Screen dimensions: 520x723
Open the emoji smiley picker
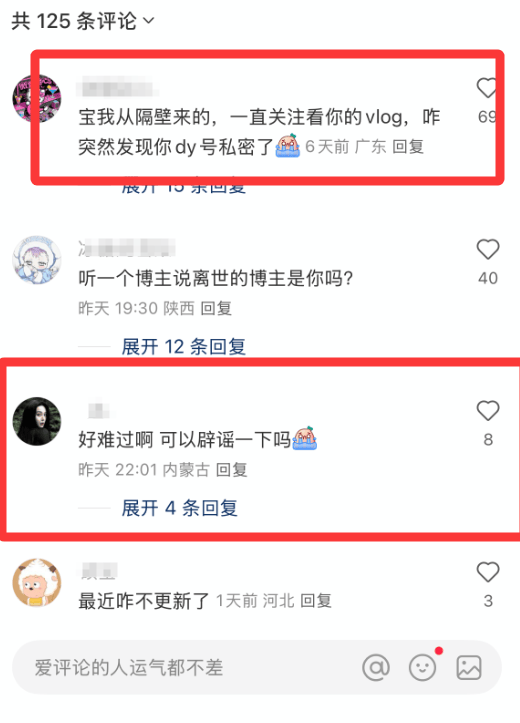pyautogui.click(x=422, y=667)
